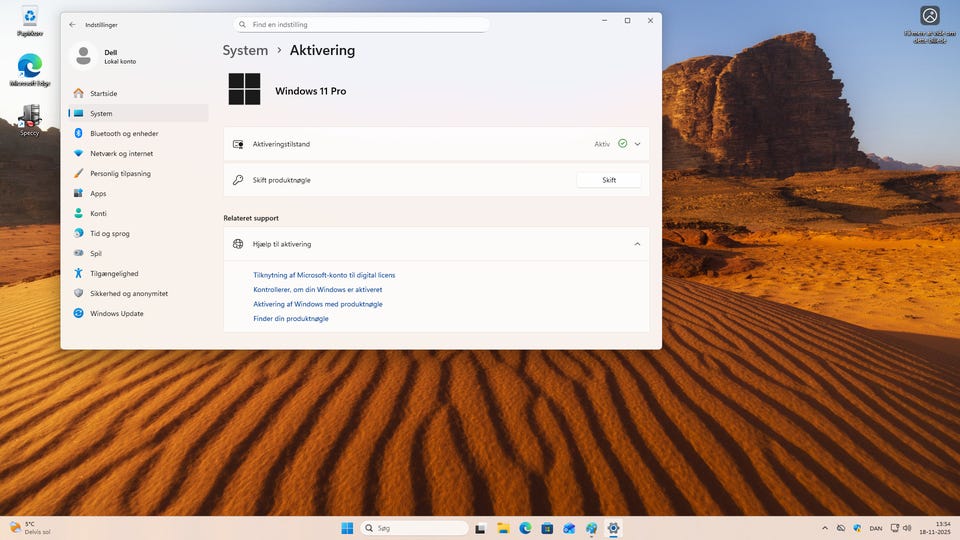960x540 pixels.
Task: Select Tid og sprog in sidebar
Action: (x=109, y=233)
